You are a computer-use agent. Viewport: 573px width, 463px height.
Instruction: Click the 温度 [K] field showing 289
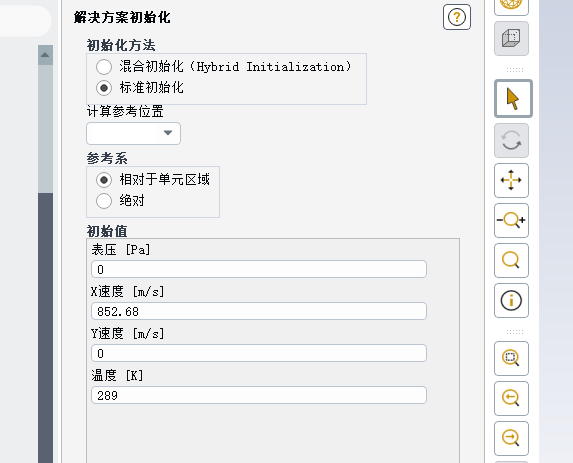259,395
